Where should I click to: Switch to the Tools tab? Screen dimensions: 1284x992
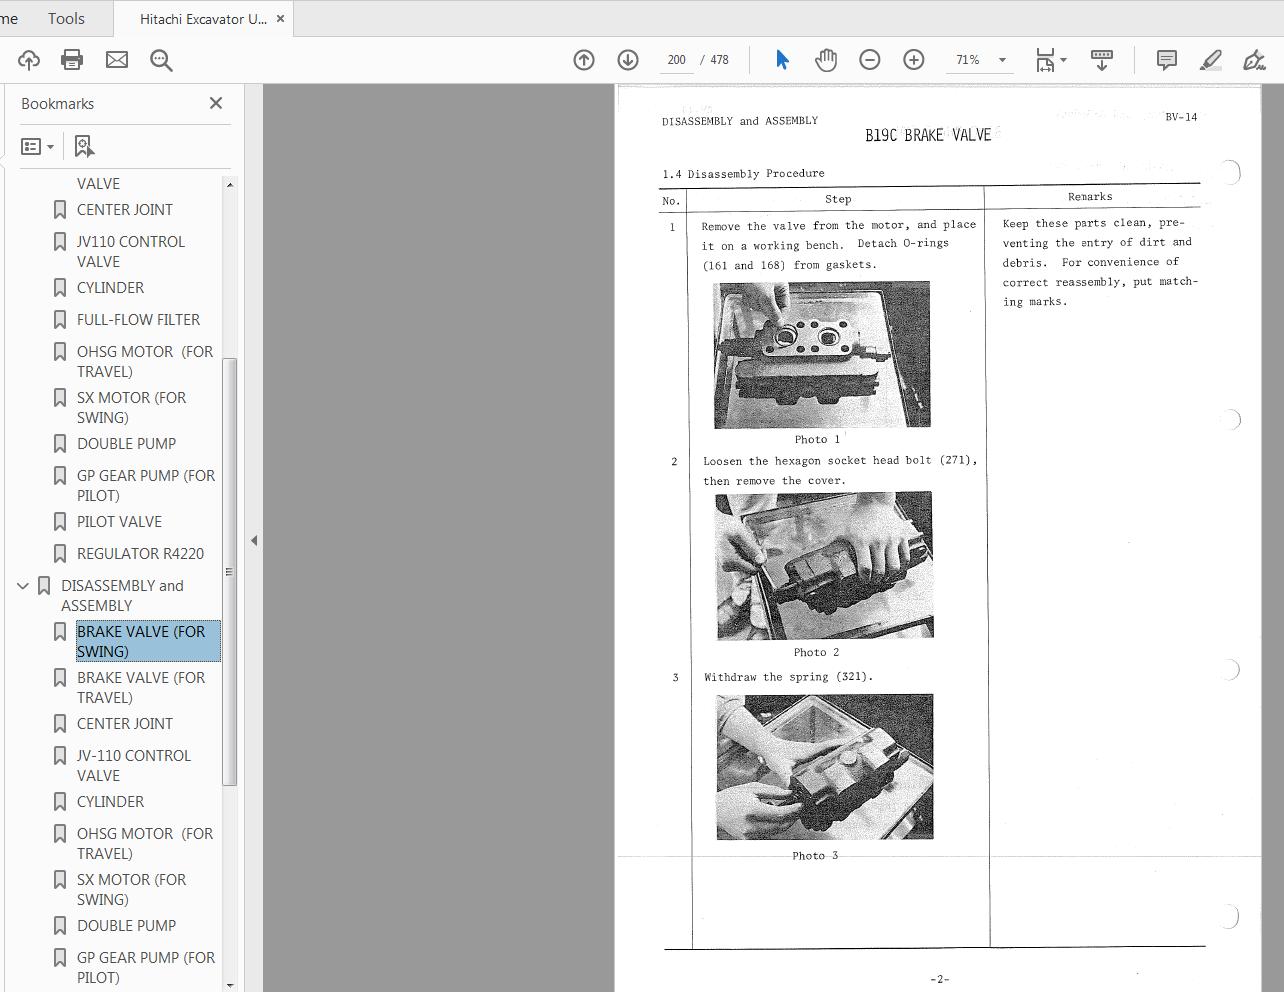[66, 18]
